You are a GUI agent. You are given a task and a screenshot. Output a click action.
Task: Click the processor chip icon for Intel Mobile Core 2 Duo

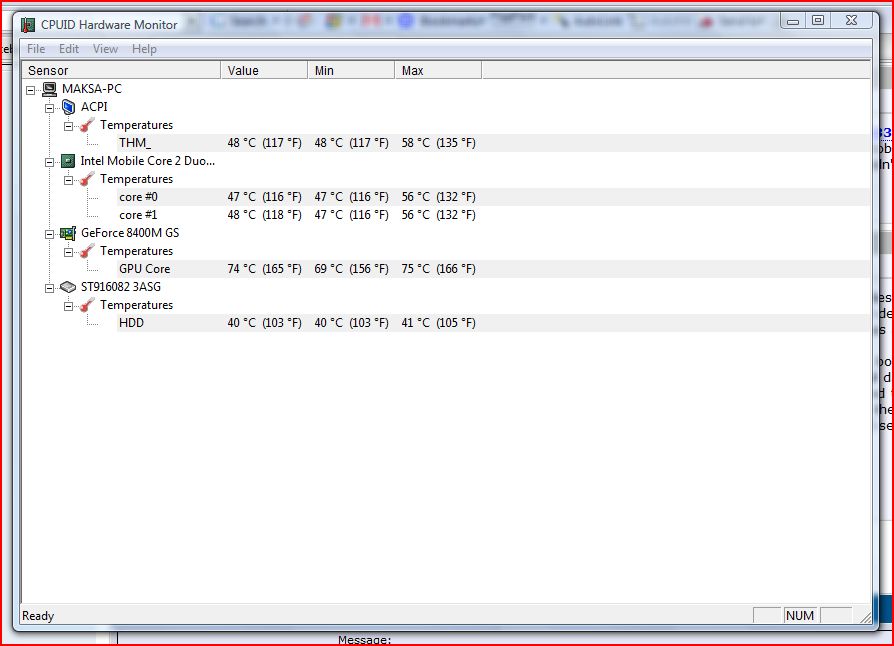point(68,161)
